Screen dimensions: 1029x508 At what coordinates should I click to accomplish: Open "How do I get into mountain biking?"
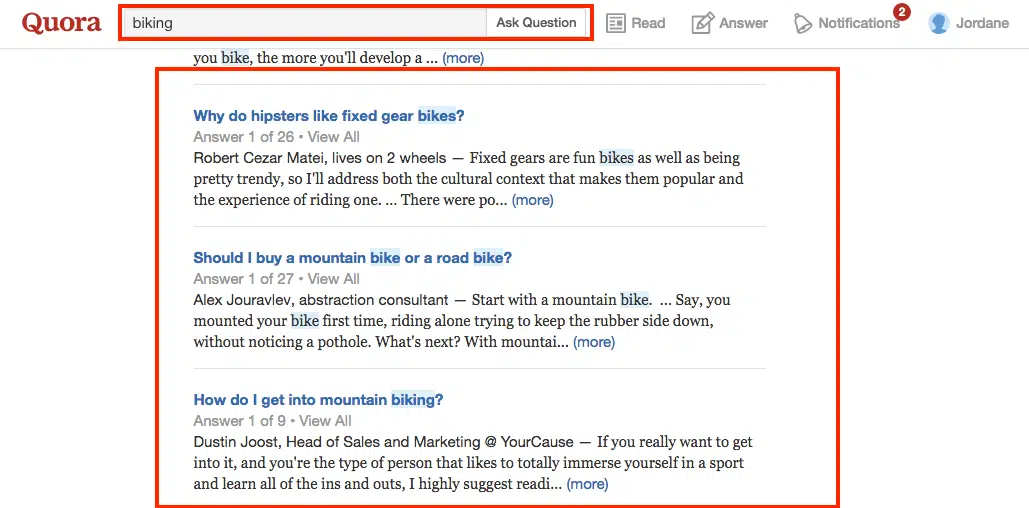(x=318, y=400)
